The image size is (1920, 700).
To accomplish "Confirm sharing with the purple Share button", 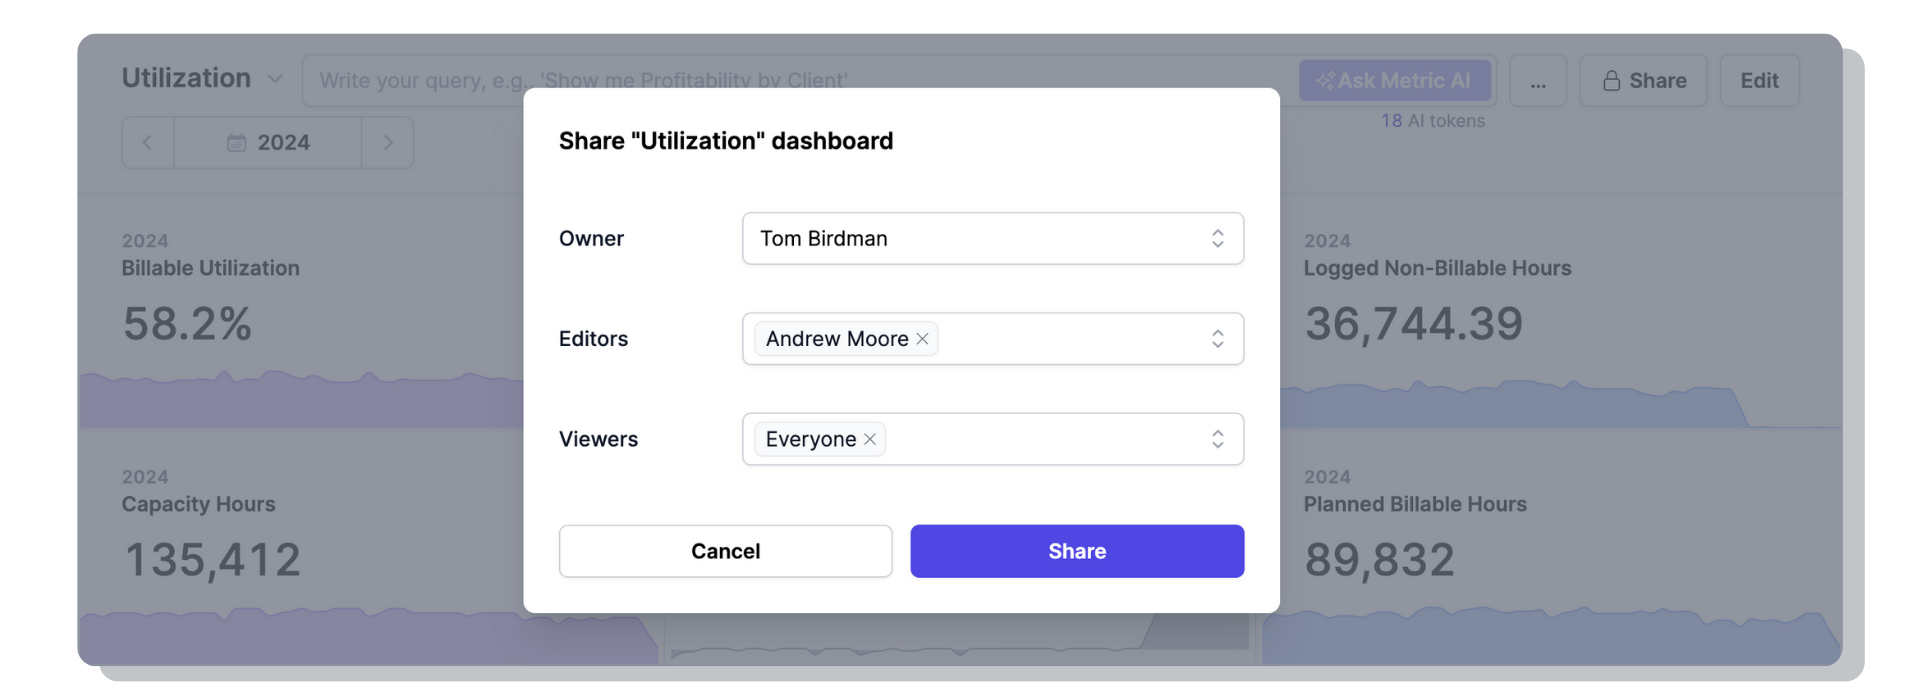I will pyautogui.click(x=1077, y=551).
